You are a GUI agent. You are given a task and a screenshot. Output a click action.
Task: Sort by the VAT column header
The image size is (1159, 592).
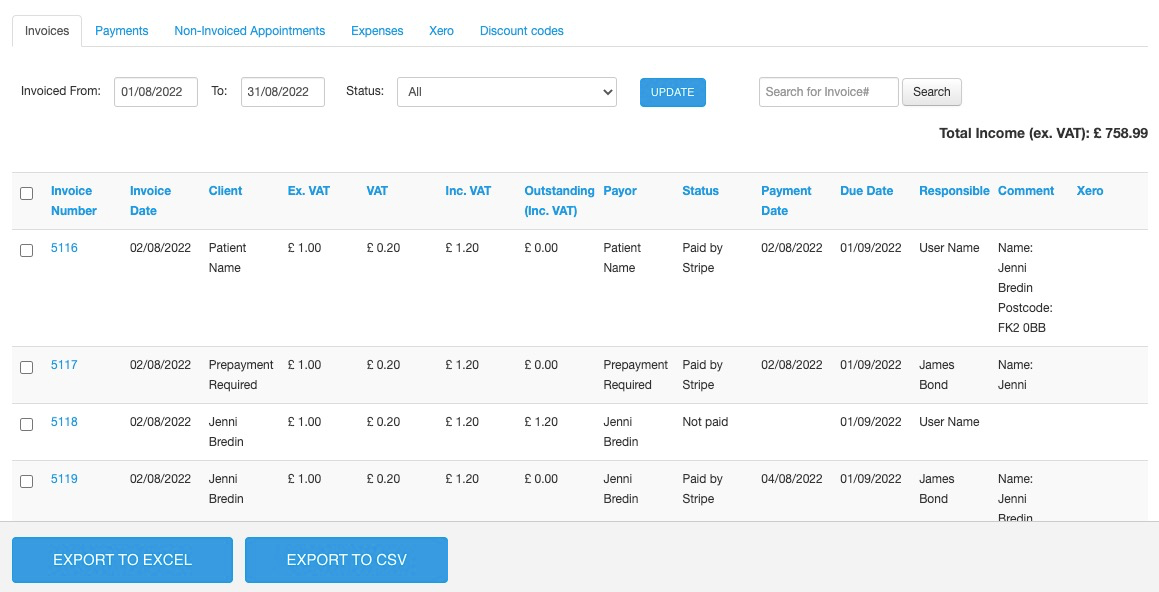377,191
